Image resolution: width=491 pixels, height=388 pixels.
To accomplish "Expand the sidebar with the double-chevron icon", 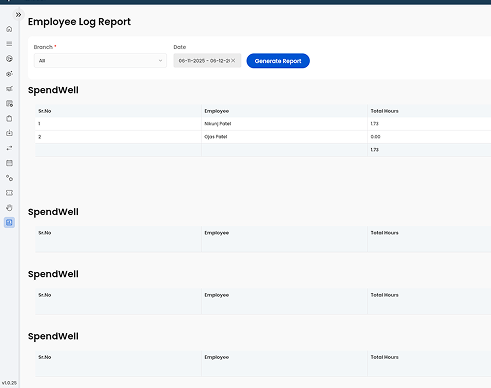I will coord(18,15).
